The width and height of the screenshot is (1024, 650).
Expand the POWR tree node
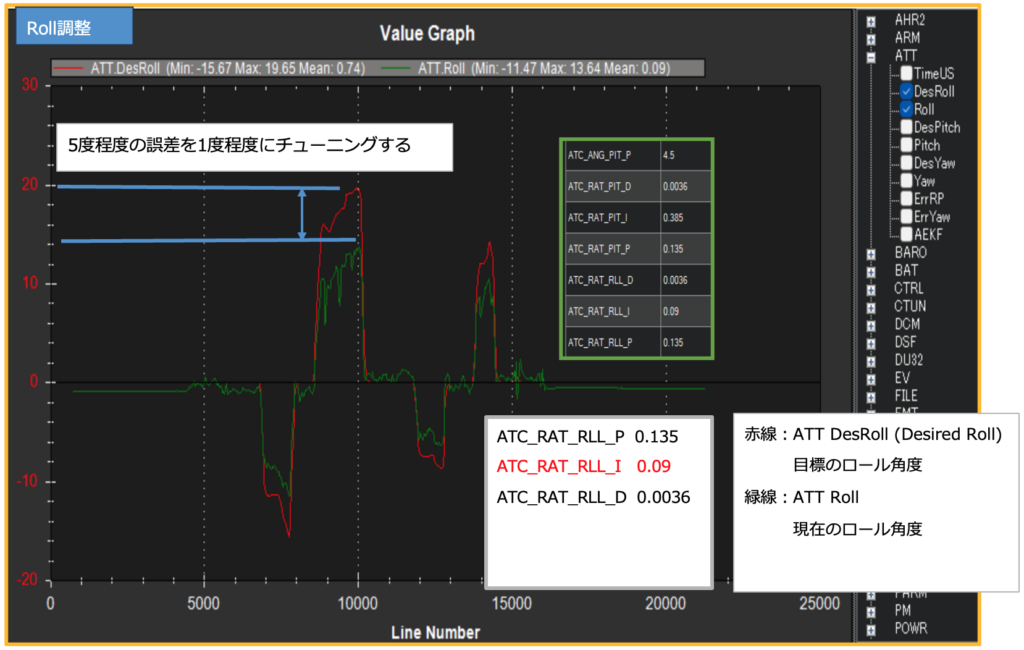[871, 630]
